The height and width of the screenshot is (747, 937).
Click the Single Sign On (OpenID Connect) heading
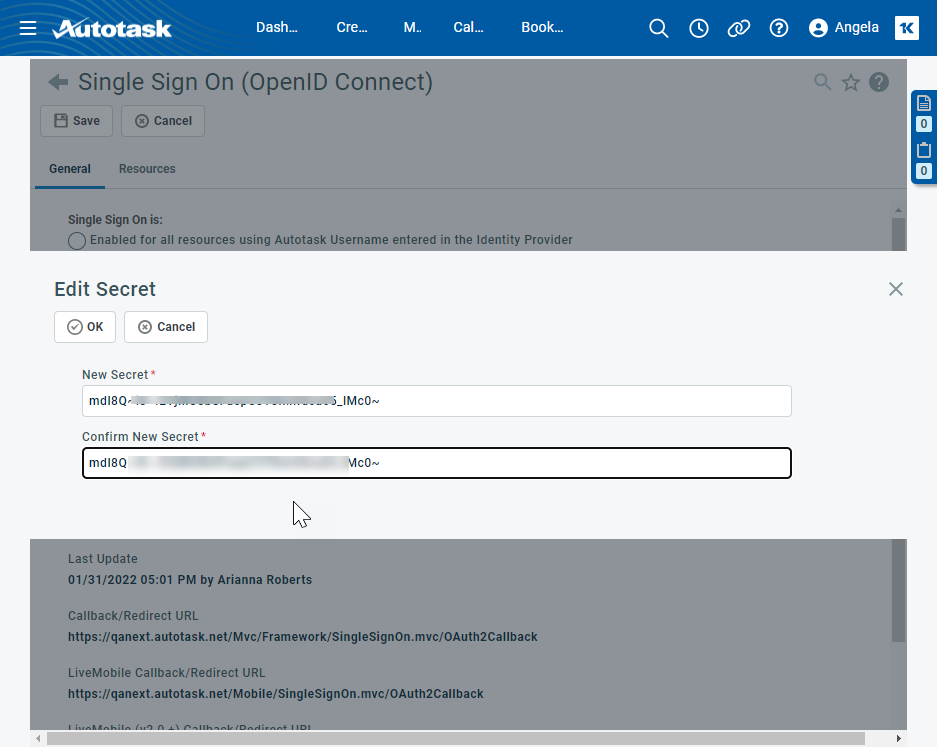point(255,82)
